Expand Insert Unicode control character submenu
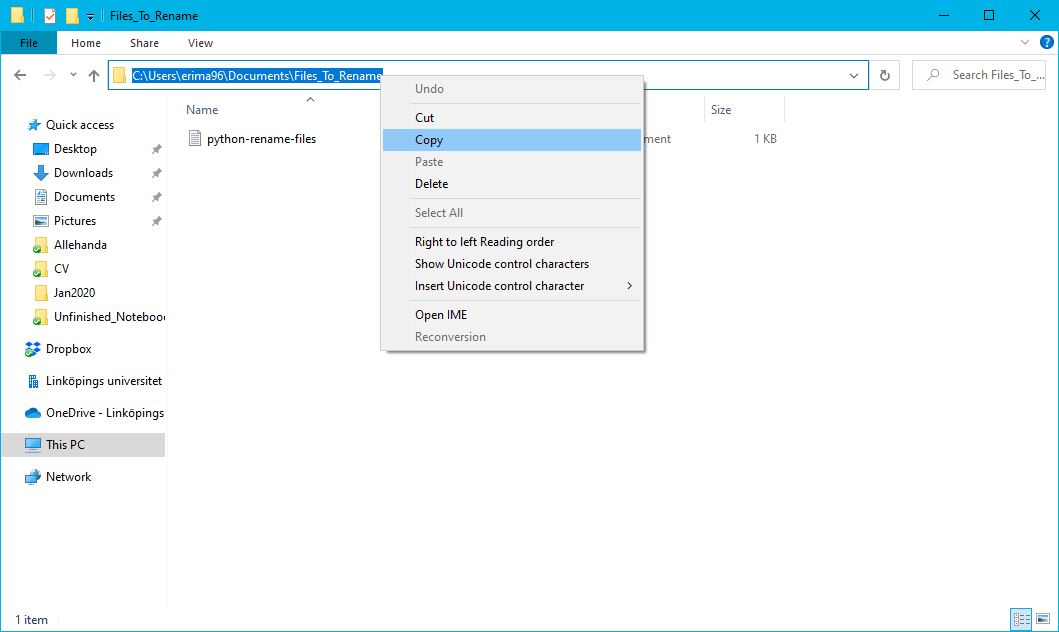This screenshot has width=1059, height=632. [x=629, y=286]
